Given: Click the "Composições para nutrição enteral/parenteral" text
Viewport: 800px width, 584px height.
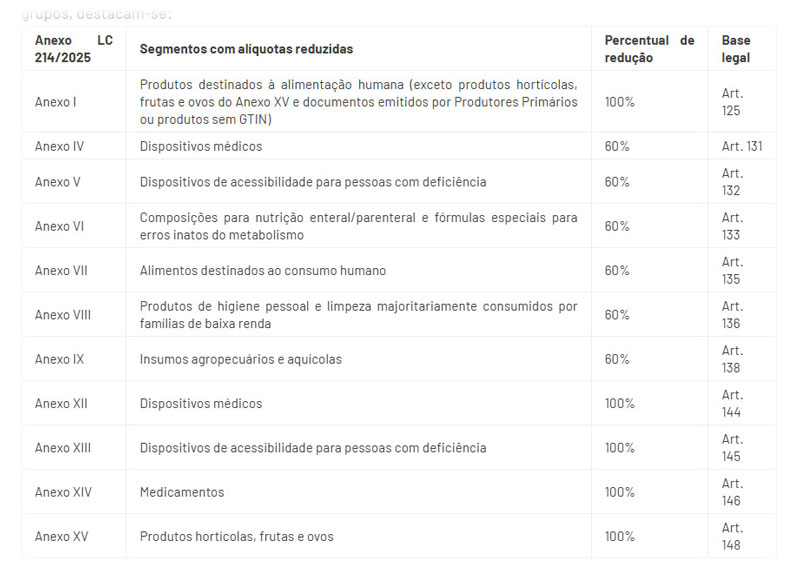Looking at the screenshot, I should (x=358, y=226).
